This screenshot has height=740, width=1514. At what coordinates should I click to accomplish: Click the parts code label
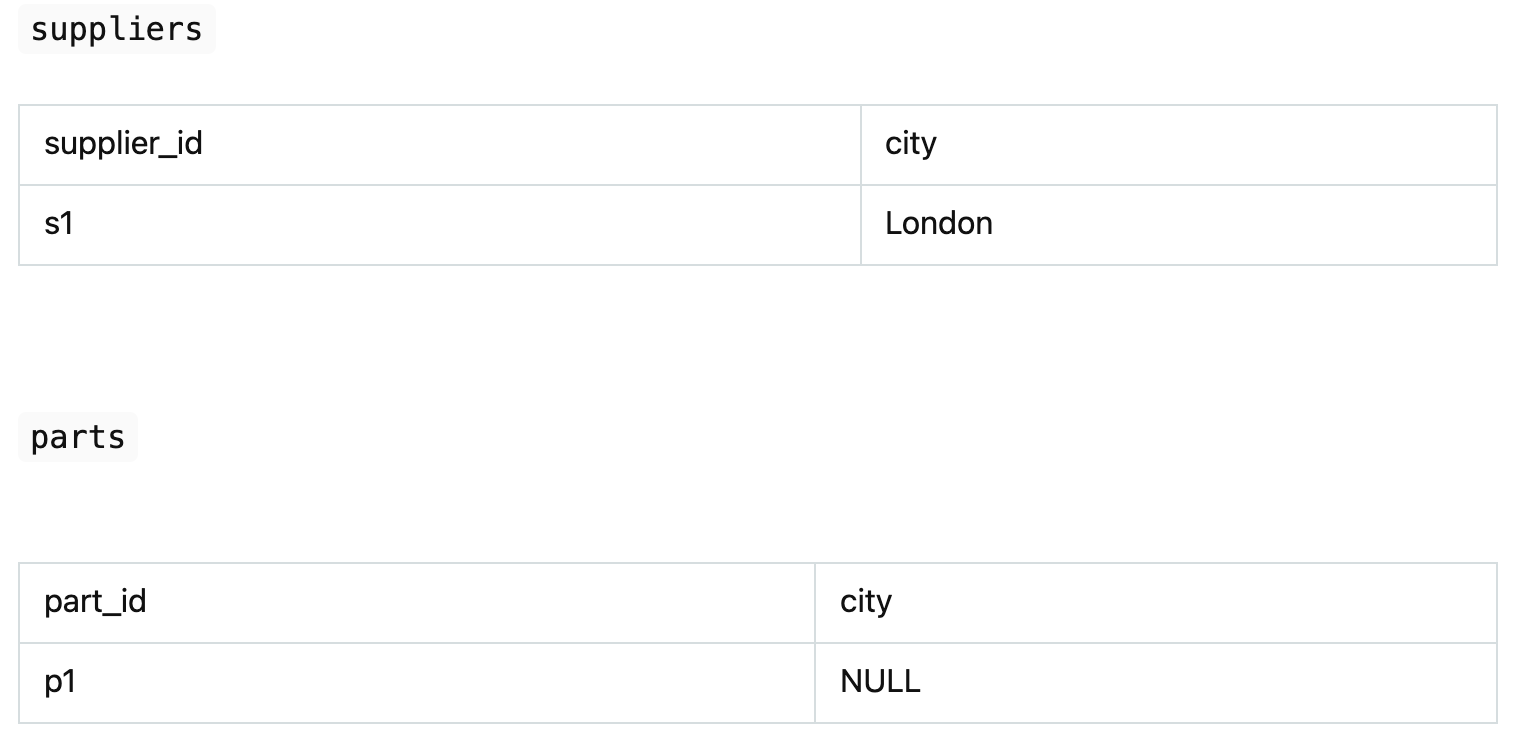point(78,437)
